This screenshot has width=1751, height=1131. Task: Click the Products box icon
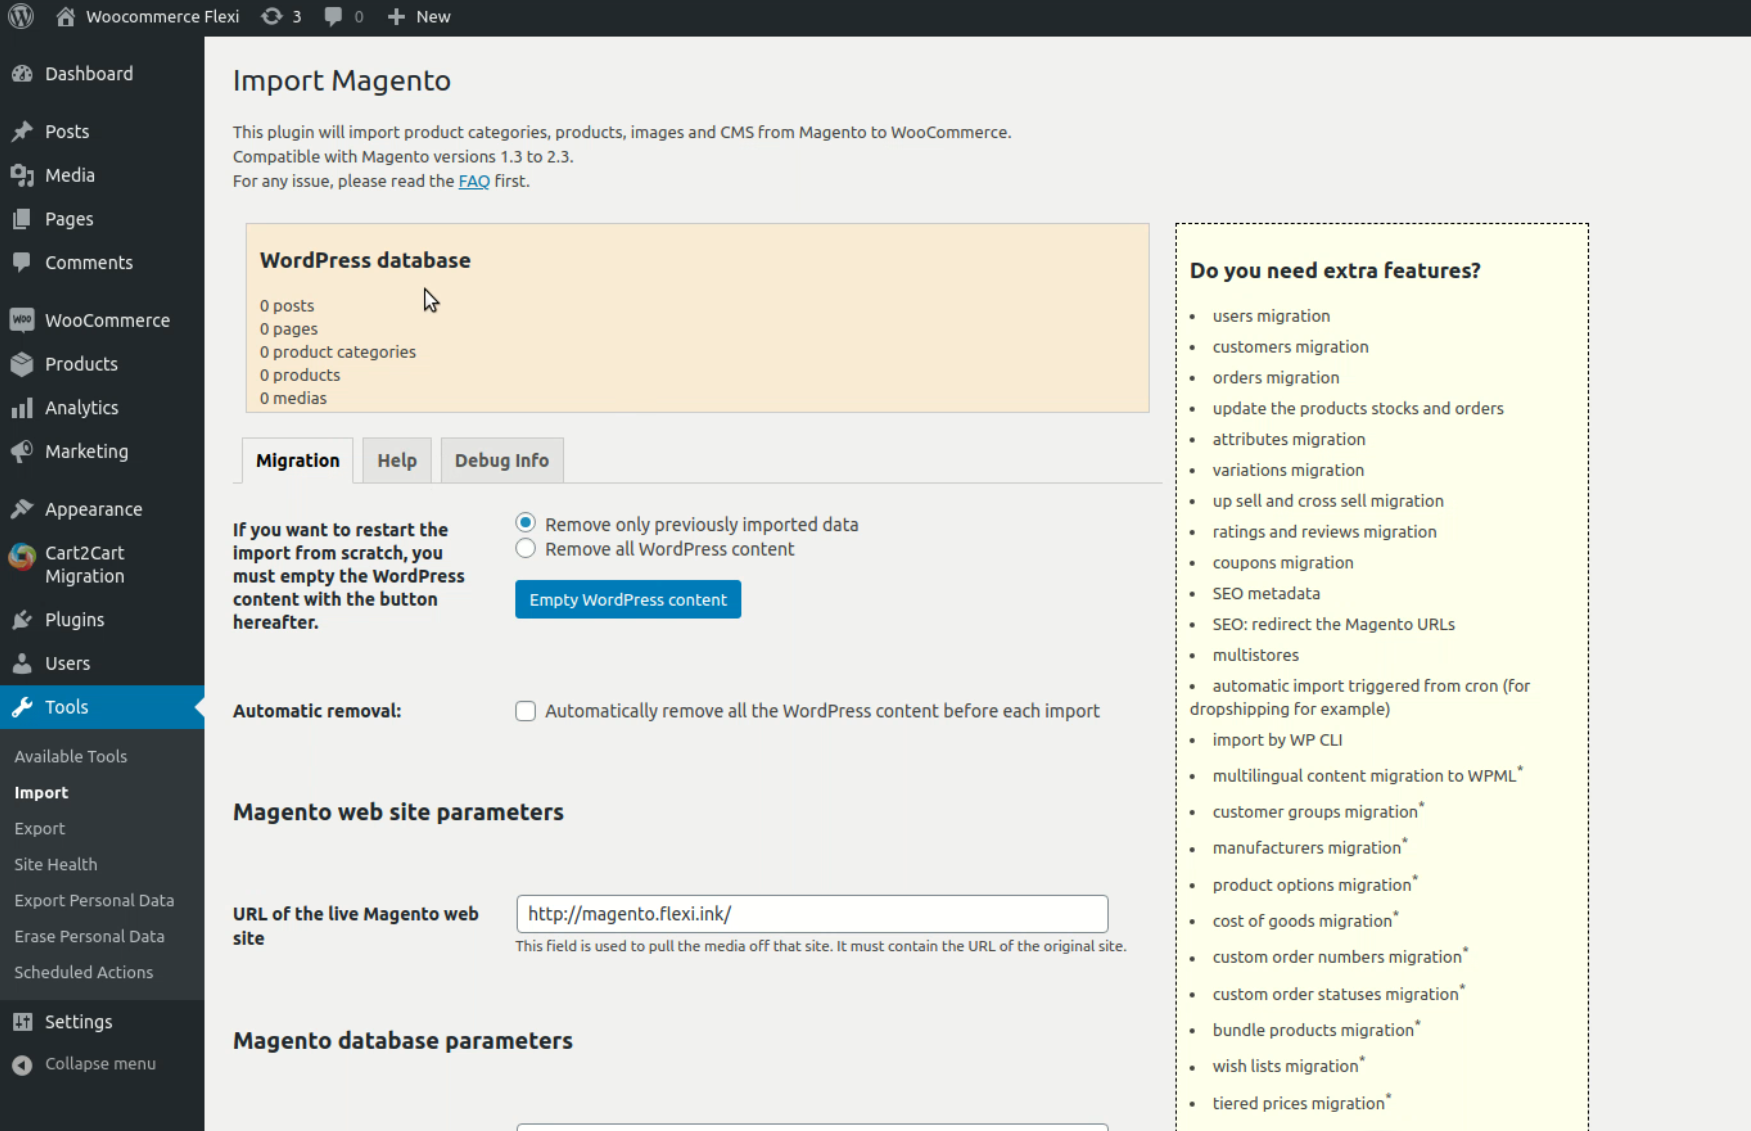click(22, 364)
